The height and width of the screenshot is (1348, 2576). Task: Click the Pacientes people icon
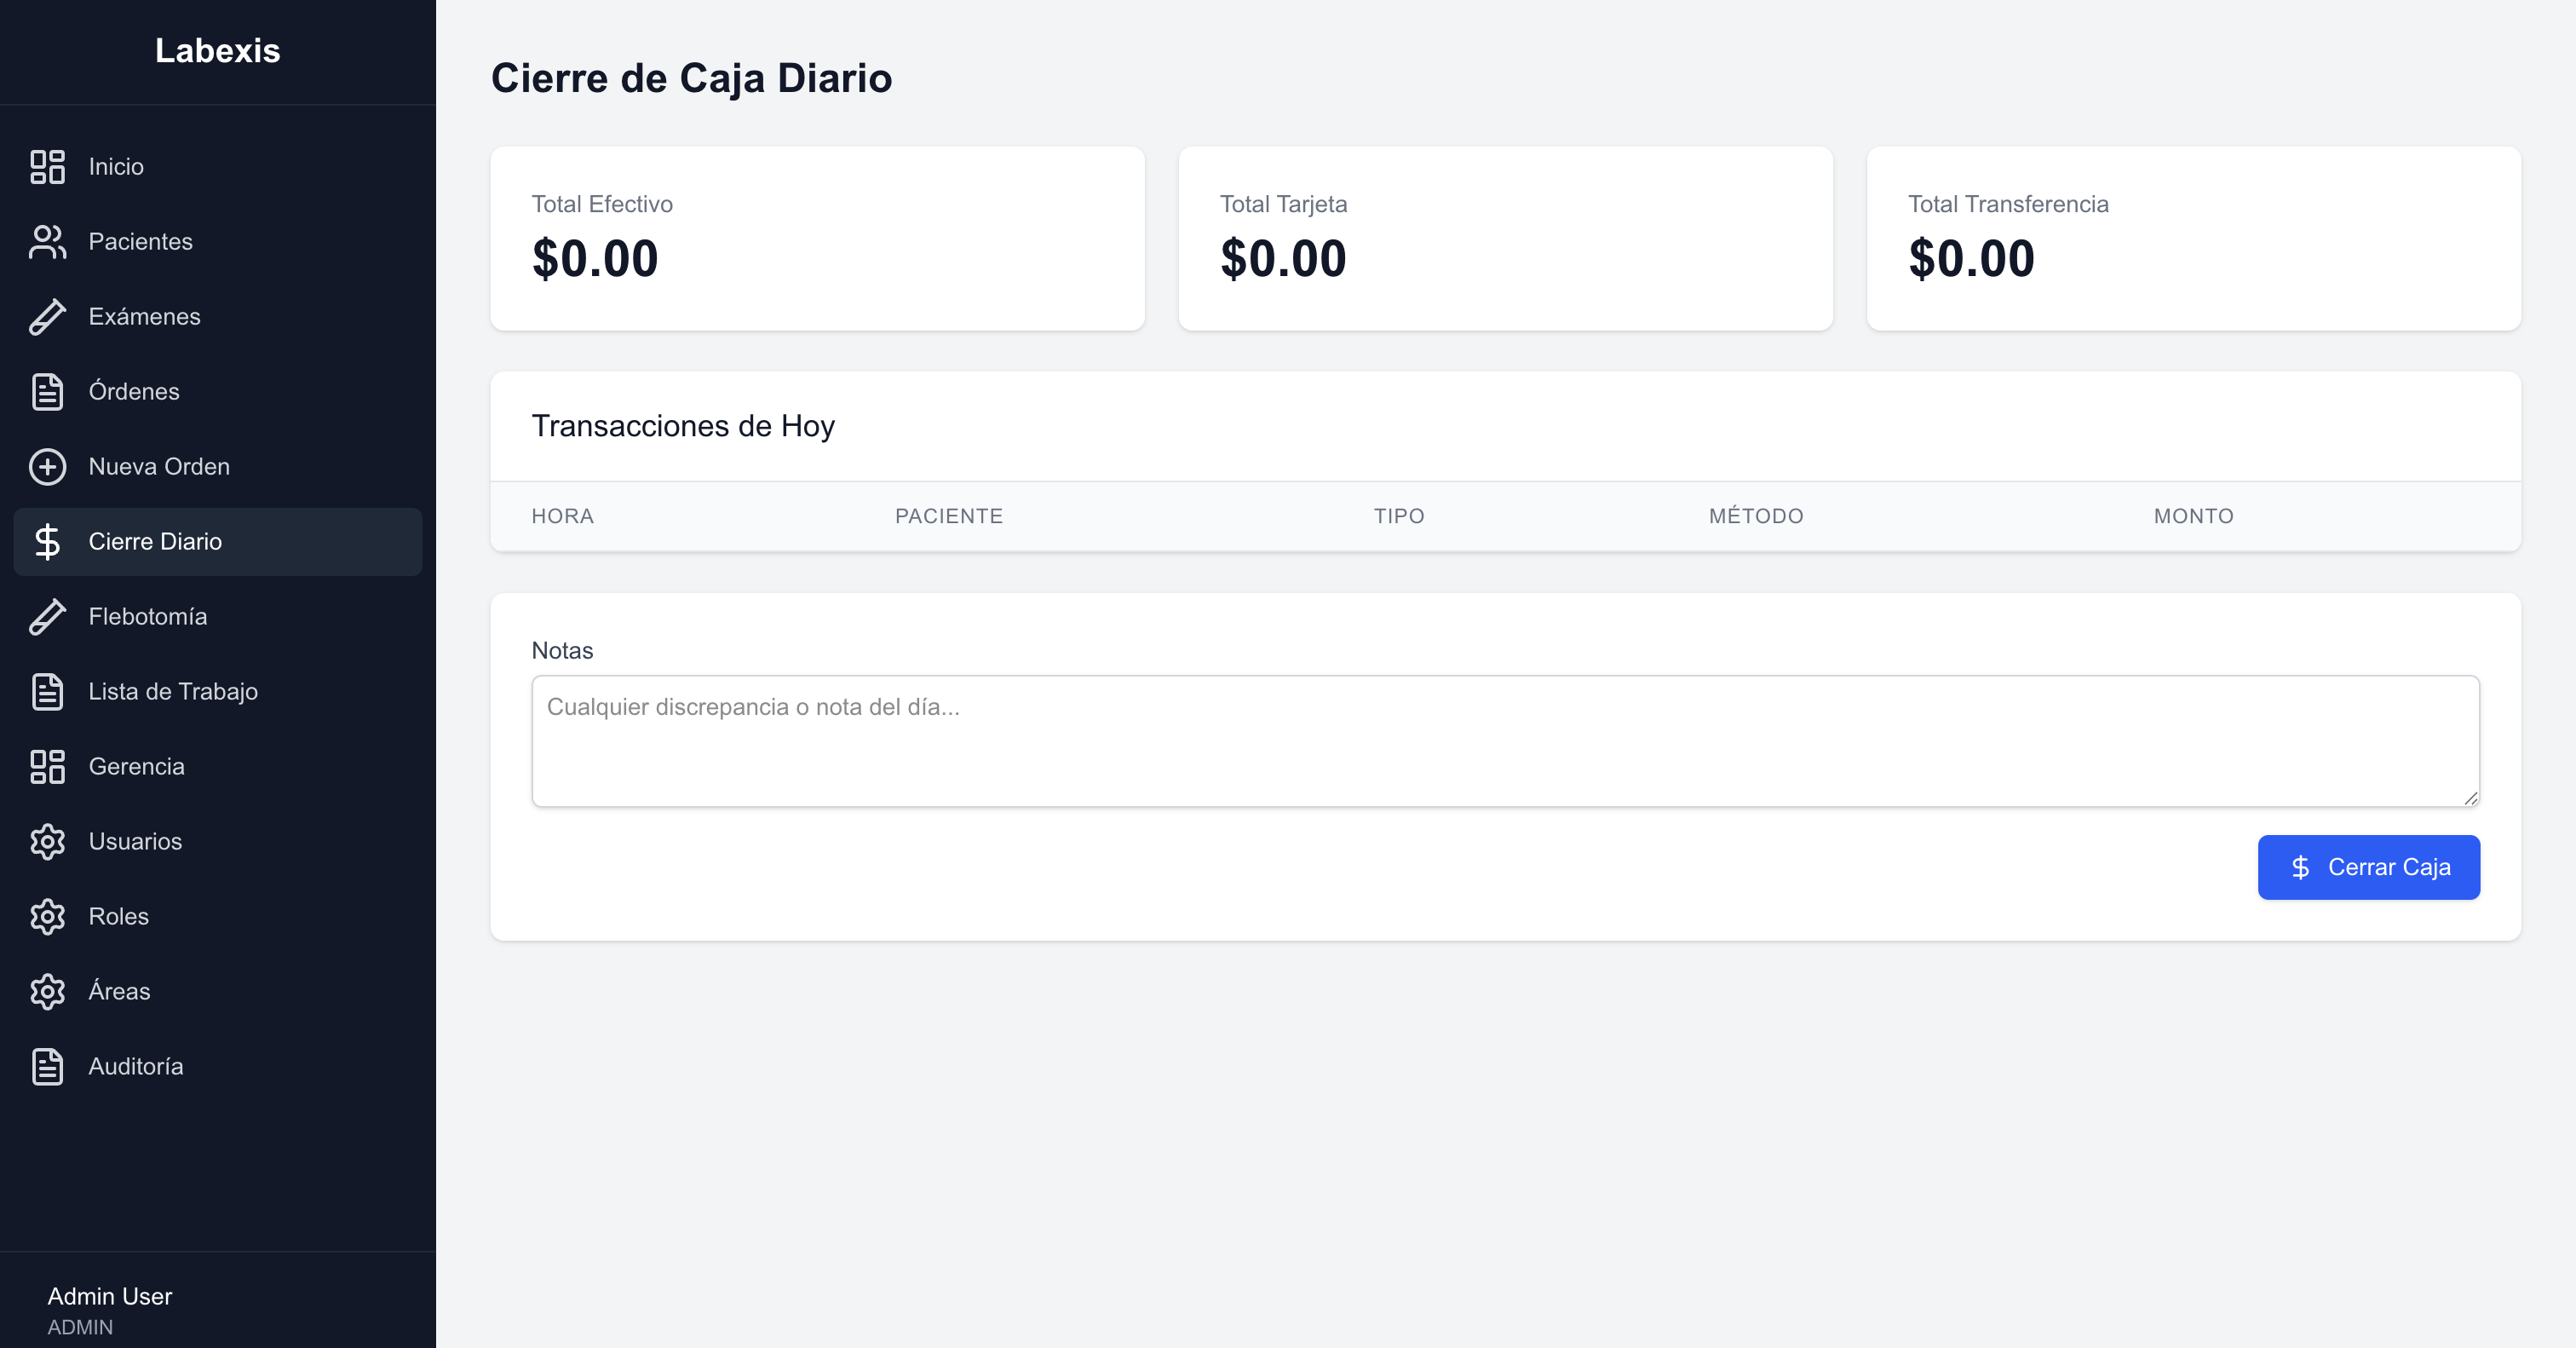point(47,241)
